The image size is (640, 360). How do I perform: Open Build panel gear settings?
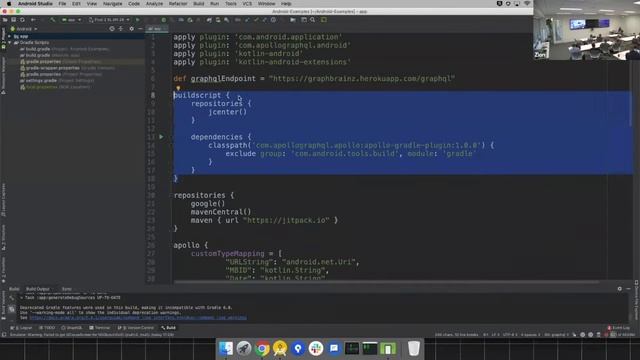(620, 289)
